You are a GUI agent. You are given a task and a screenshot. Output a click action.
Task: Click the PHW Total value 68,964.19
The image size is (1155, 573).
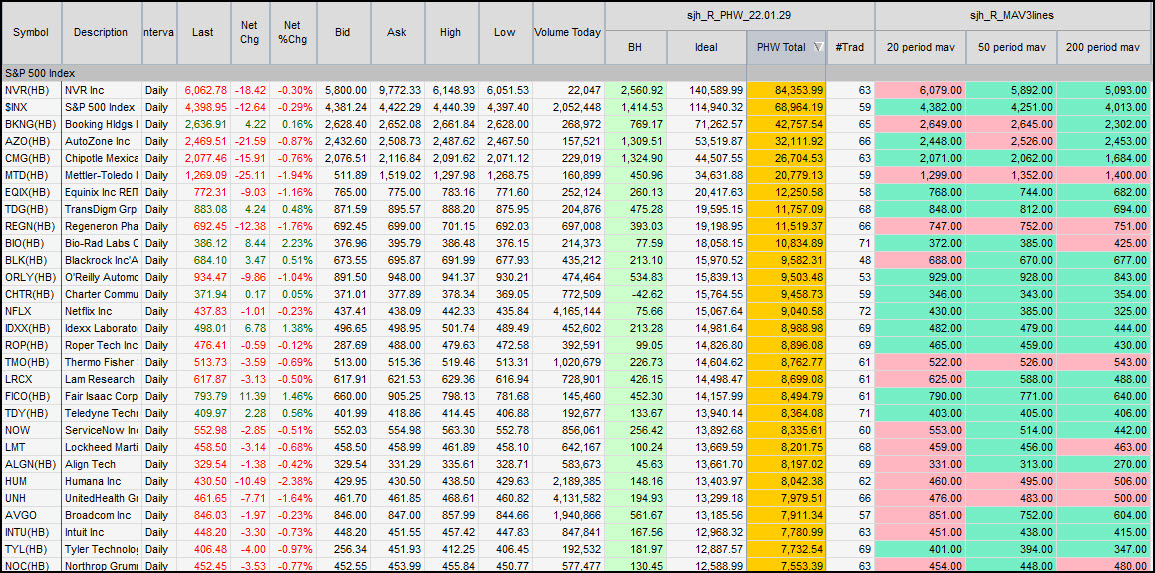click(x=787, y=107)
